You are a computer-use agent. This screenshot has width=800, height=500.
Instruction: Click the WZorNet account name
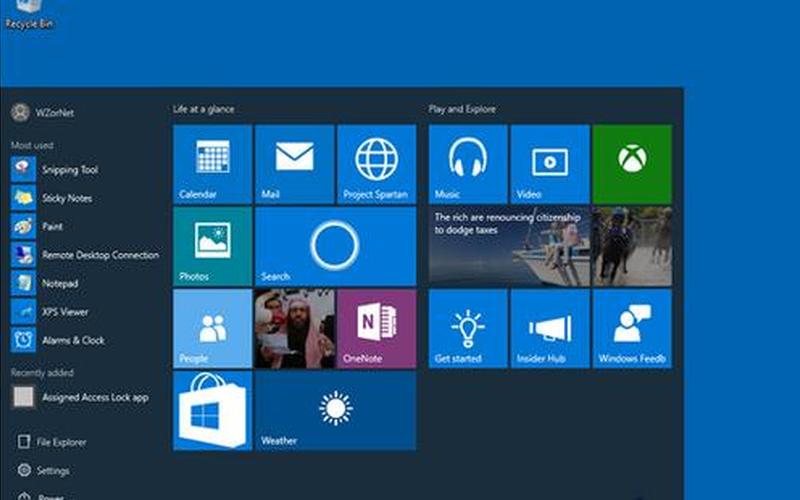[55, 113]
